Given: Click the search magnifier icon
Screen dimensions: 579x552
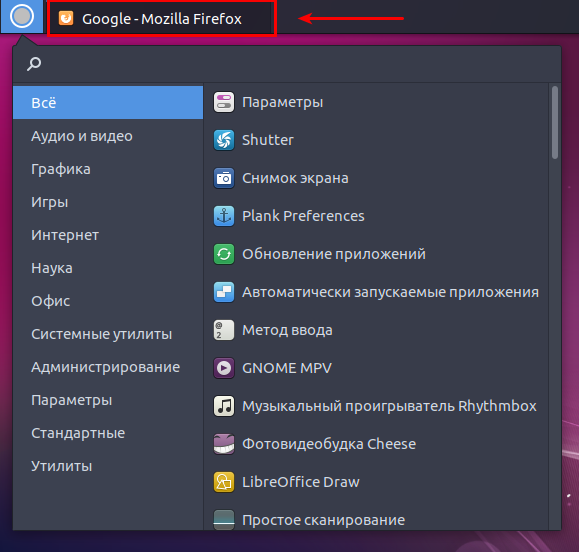Looking at the screenshot, I should pos(34,64).
